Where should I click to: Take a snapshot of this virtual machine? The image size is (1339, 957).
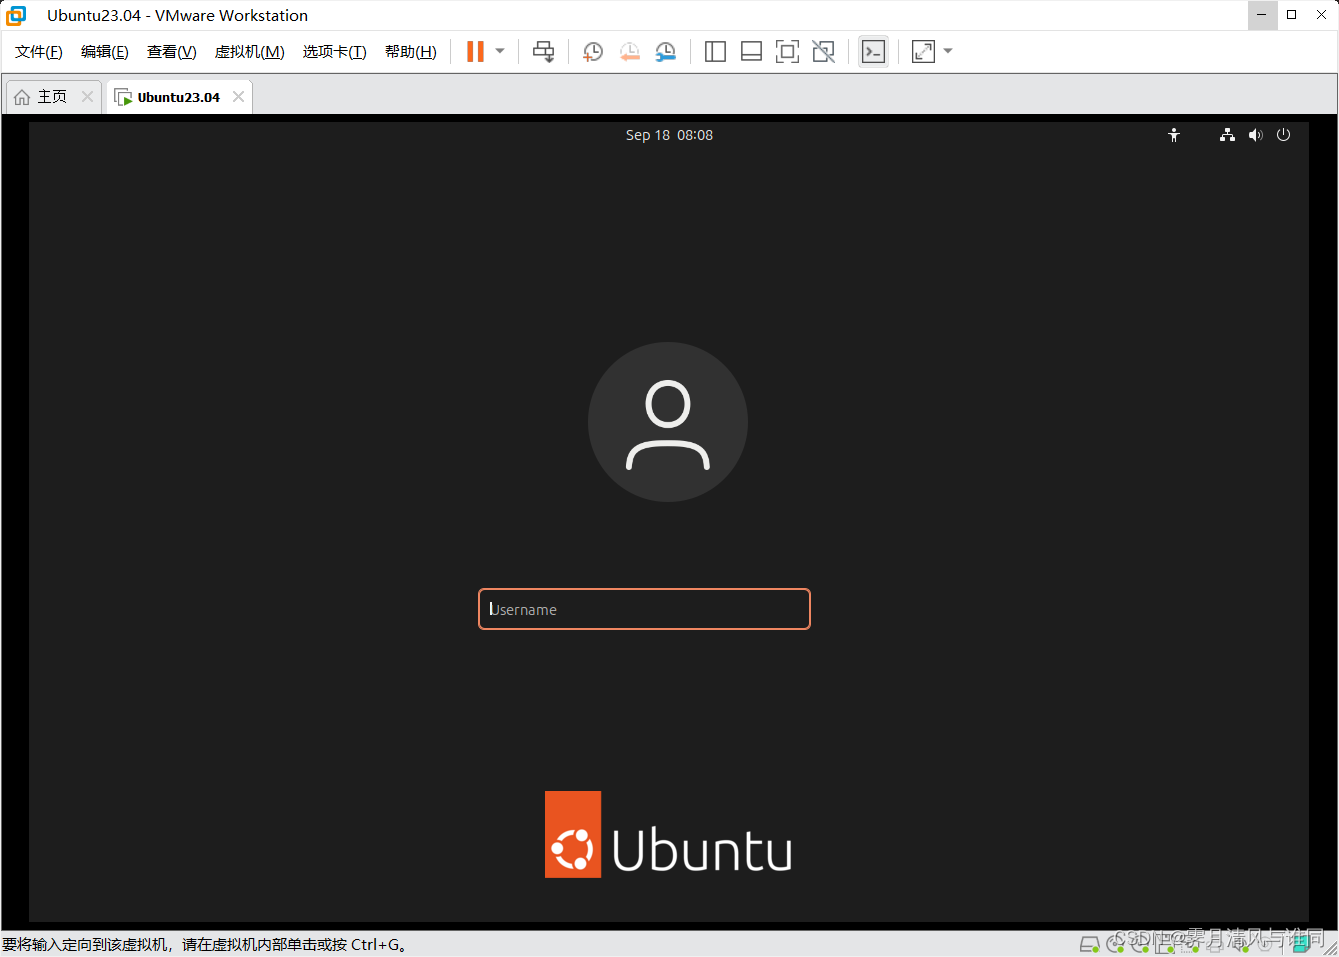point(593,52)
